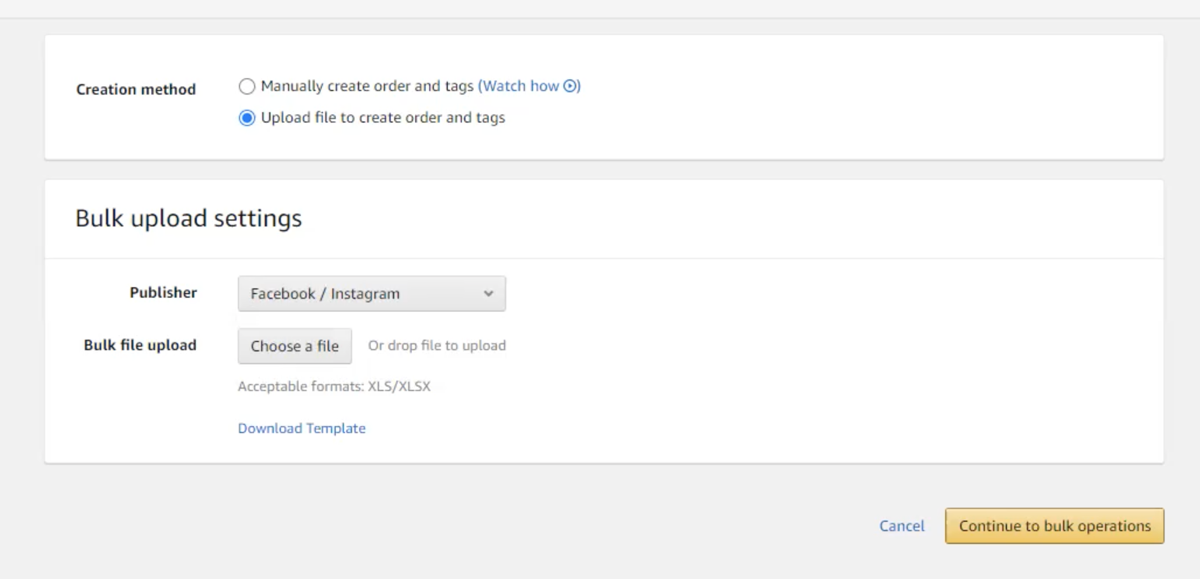
Task: Click Continue to bulk operations
Action: coord(1054,526)
